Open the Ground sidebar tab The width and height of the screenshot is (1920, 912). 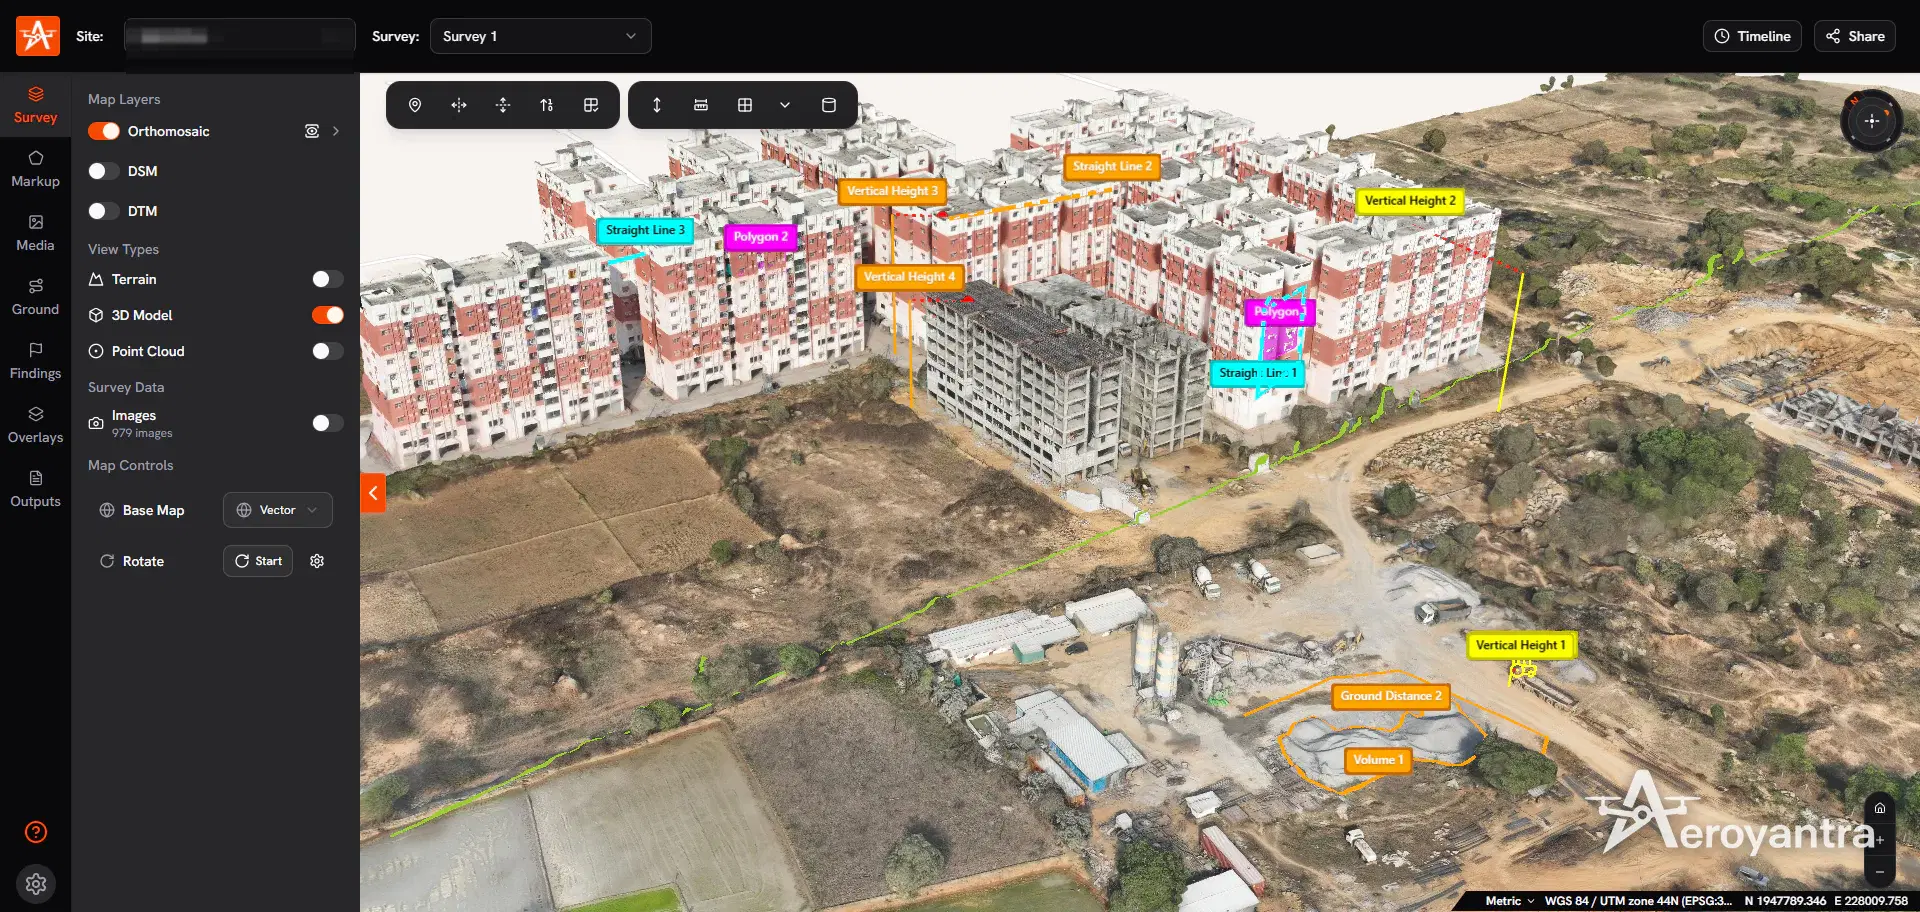(36, 297)
